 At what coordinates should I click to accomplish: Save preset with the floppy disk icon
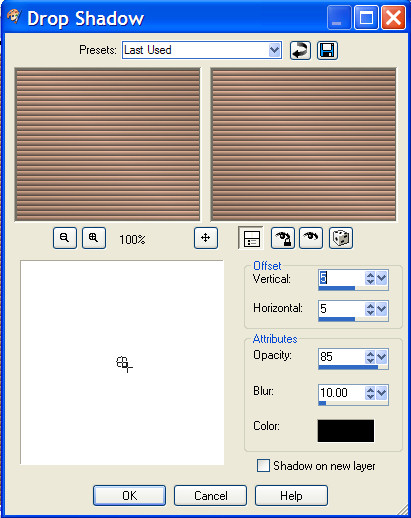click(327, 51)
